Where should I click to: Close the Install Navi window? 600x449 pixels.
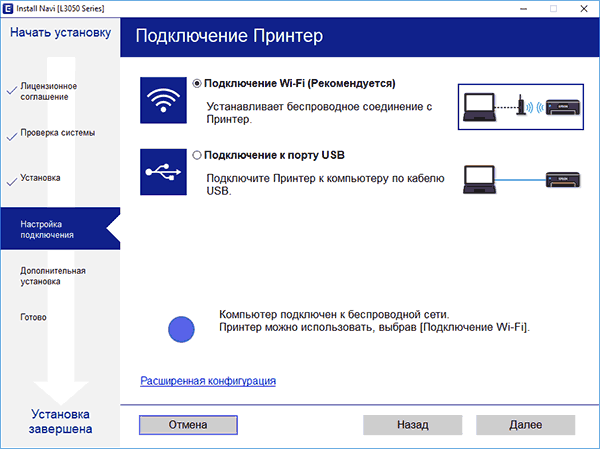584,8
